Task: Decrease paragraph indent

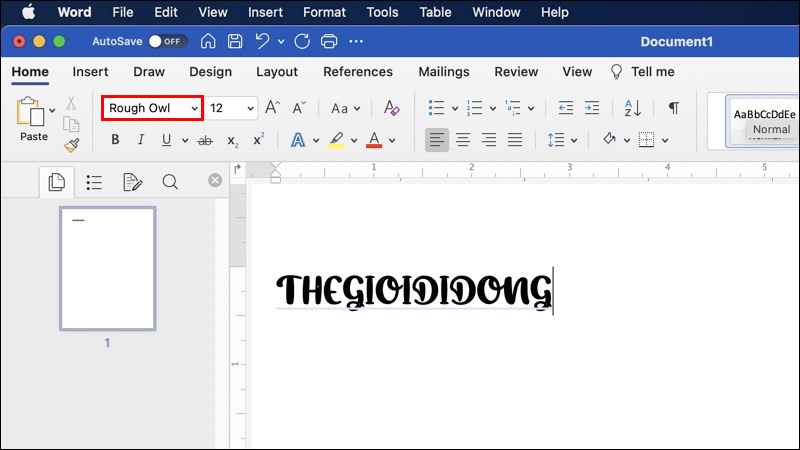Action: coord(566,108)
